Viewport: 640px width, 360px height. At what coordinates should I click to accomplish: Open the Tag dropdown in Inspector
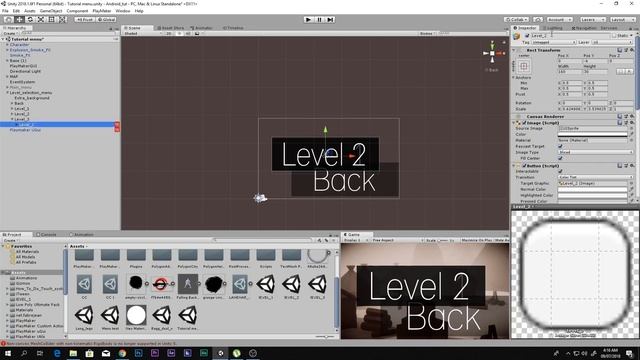point(553,42)
